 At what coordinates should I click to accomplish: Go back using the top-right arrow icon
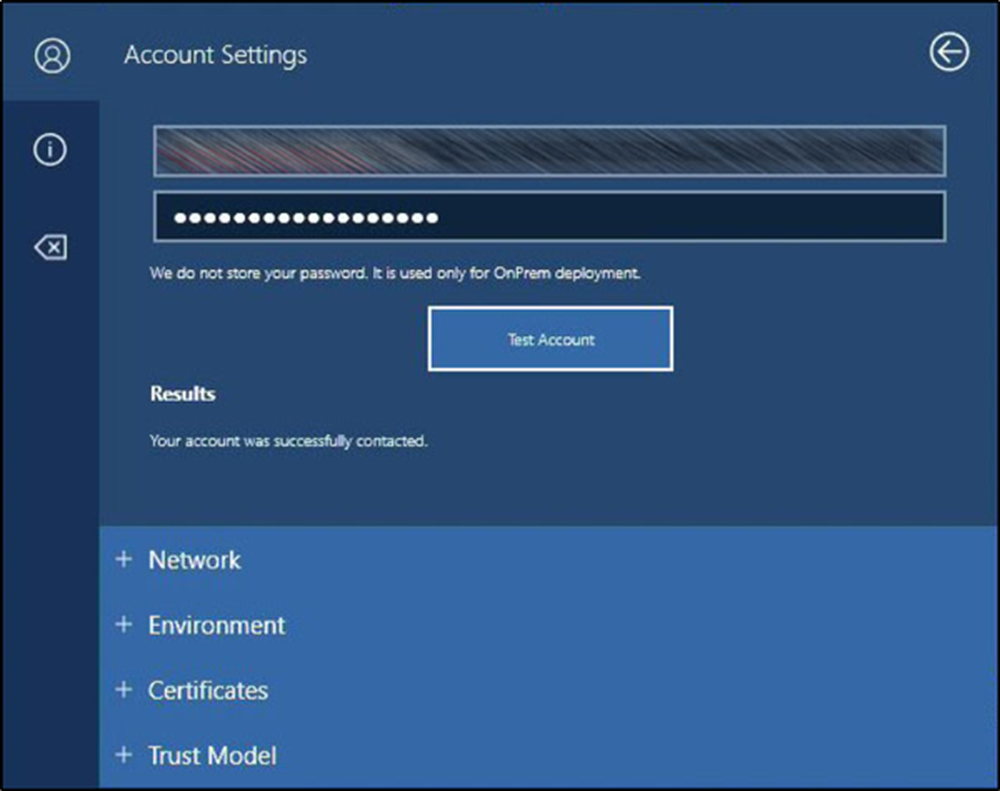coord(948,52)
